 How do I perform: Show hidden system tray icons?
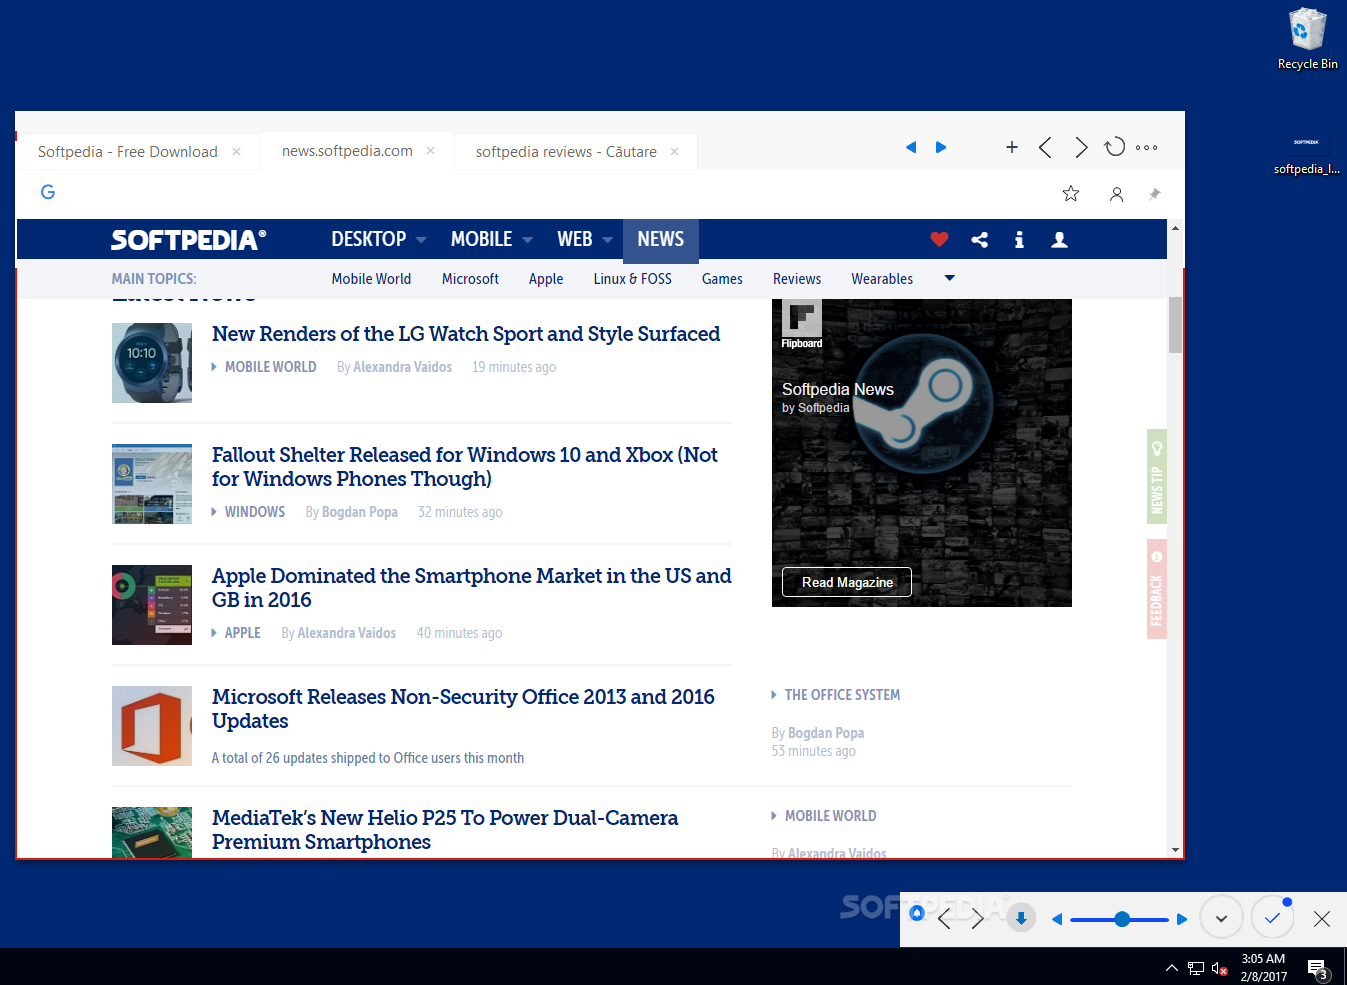[1172, 968]
